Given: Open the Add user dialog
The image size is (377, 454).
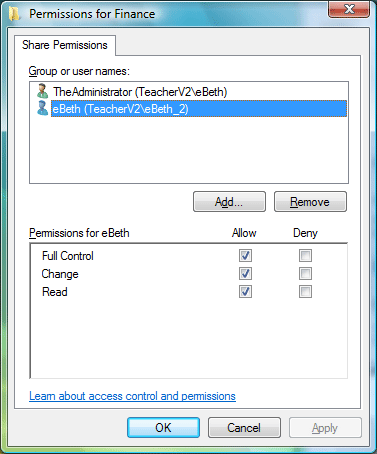Looking at the screenshot, I should 229,202.
